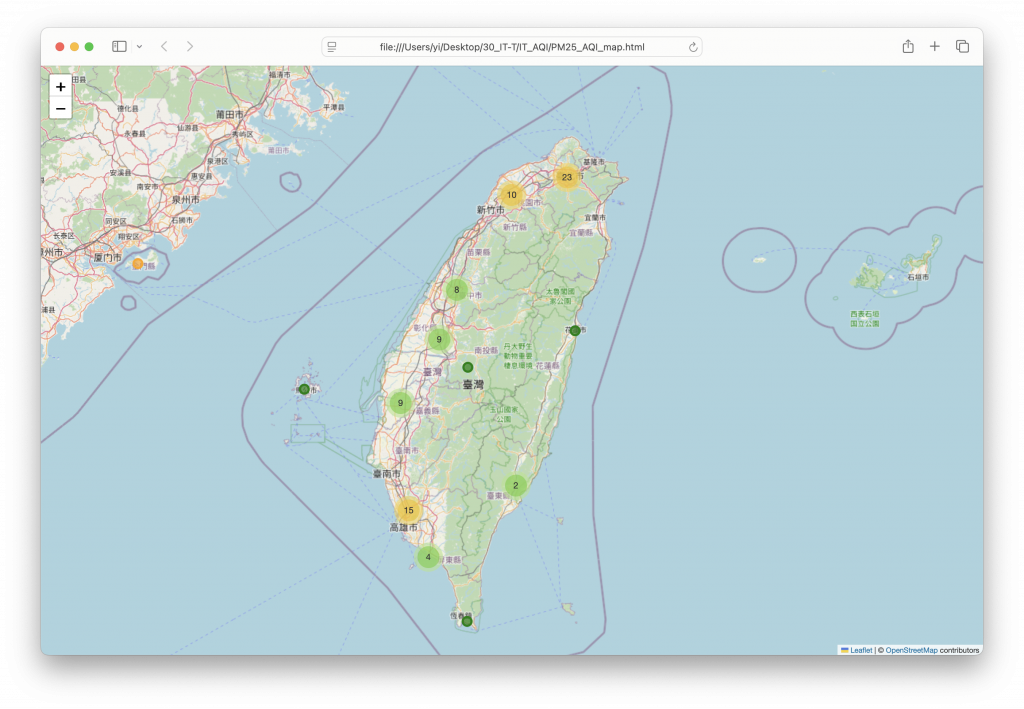The image size is (1024, 709).
Task: Select the green marker at Hengchun southern tip
Action: click(467, 621)
